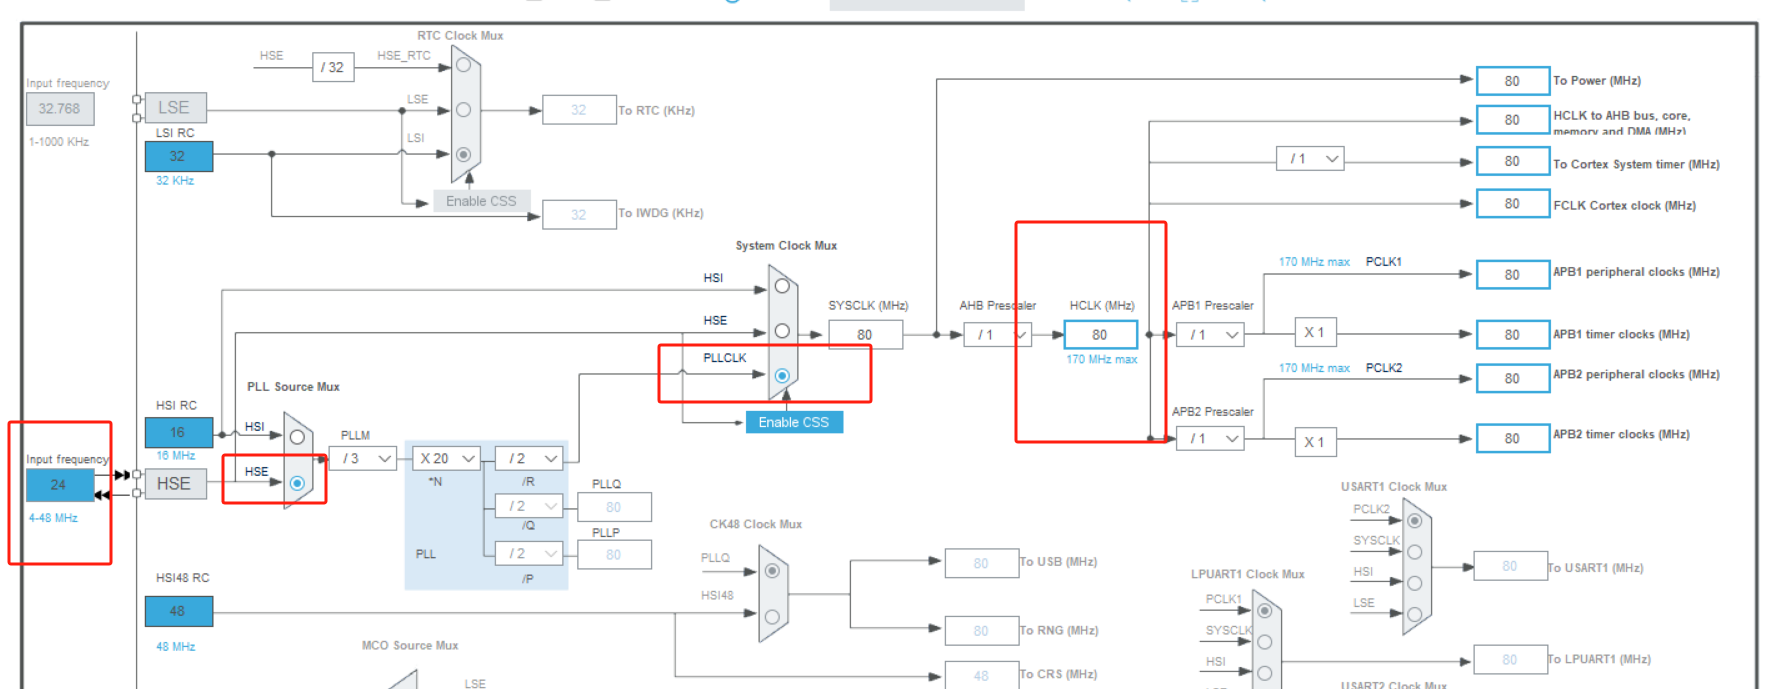
Task: Click the 'PLL Source Mux' label
Action: point(293,387)
